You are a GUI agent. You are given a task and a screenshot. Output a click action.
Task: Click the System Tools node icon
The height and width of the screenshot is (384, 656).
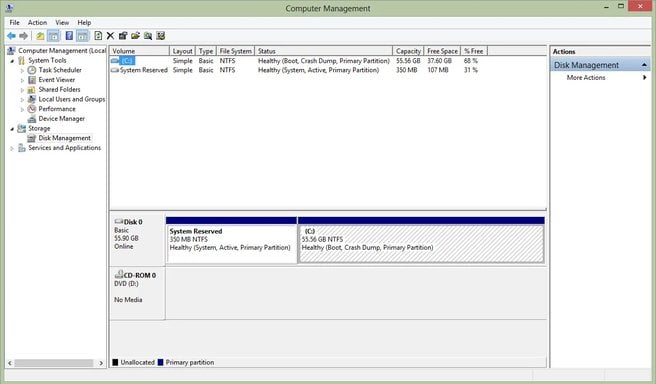pyautogui.click(x=22, y=60)
